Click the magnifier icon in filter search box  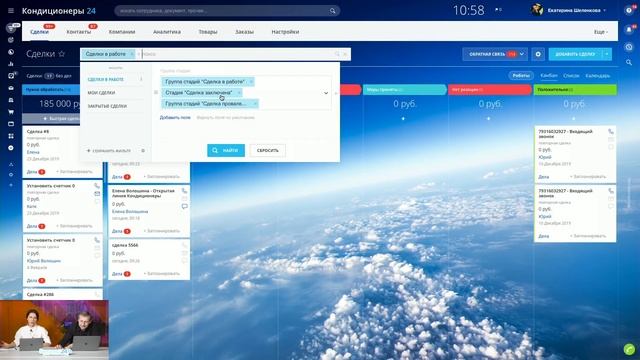coord(337,54)
